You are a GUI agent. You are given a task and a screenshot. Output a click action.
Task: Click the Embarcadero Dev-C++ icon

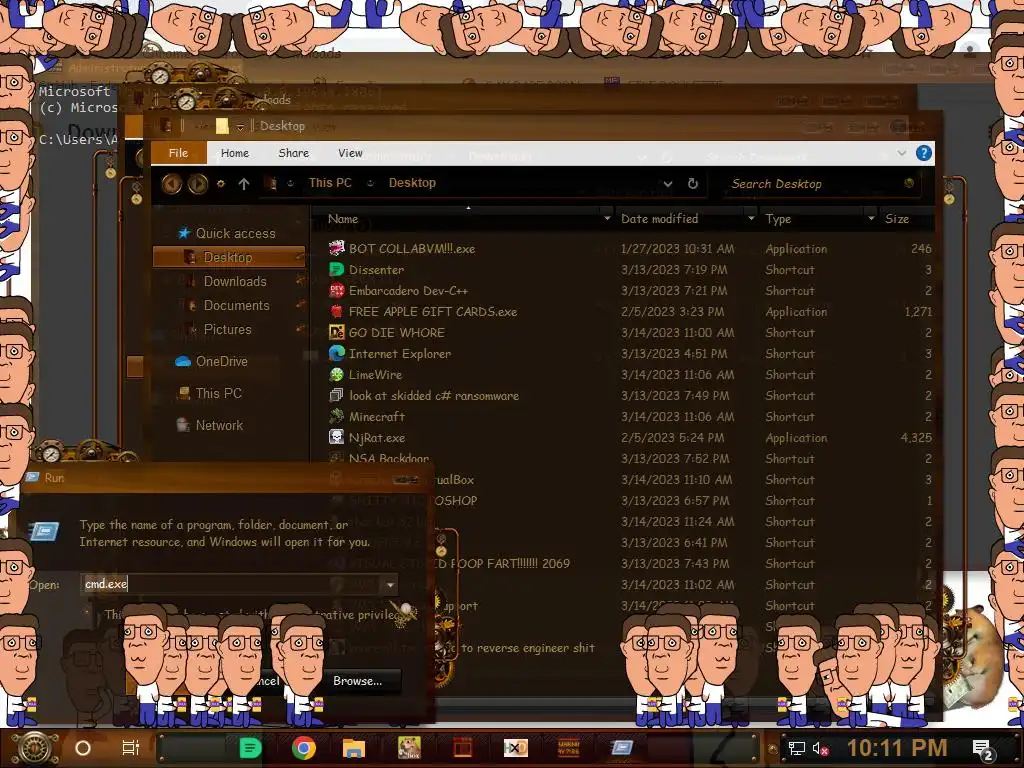click(x=336, y=290)
